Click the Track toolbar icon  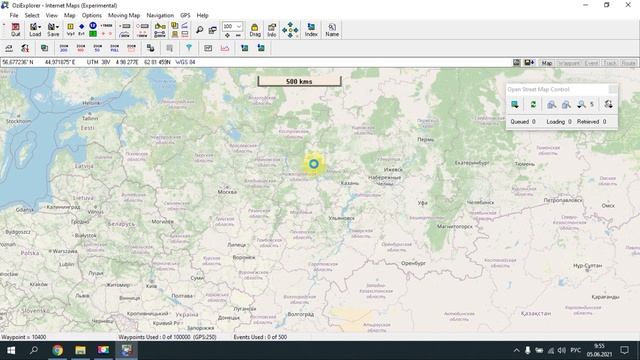point(107,26)
